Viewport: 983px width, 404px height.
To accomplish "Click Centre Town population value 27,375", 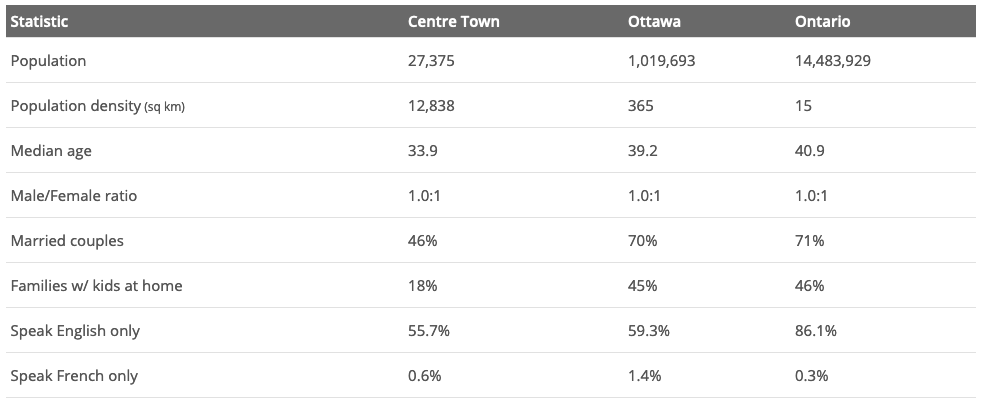I will (x=431, y=61).
